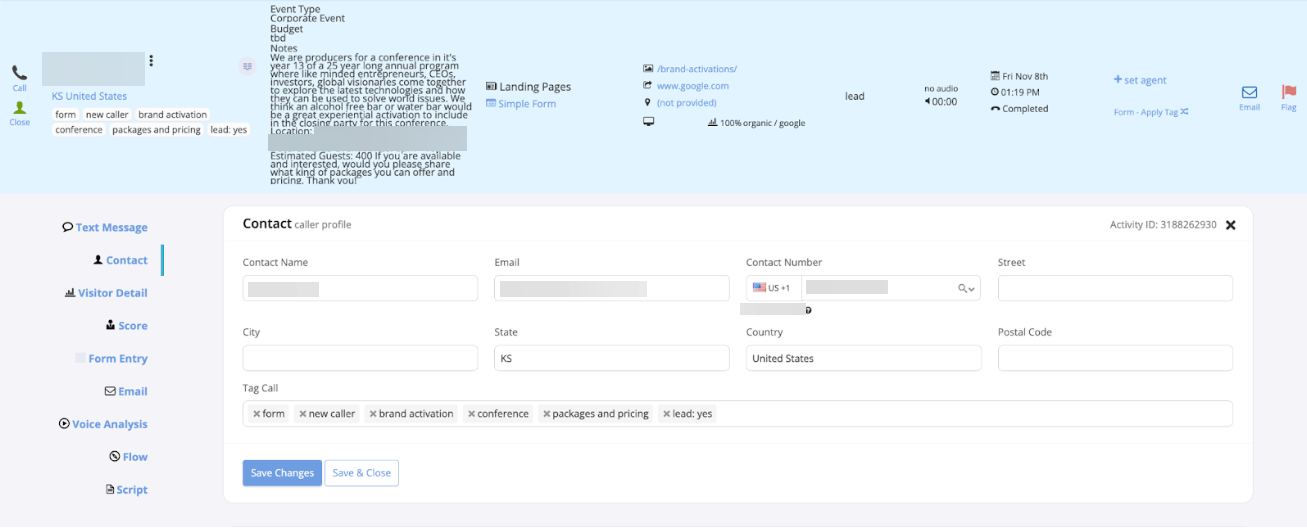Click the Form - Apply Tag link
This screenshot has height=530, width=1307.
coord(1146,112)
